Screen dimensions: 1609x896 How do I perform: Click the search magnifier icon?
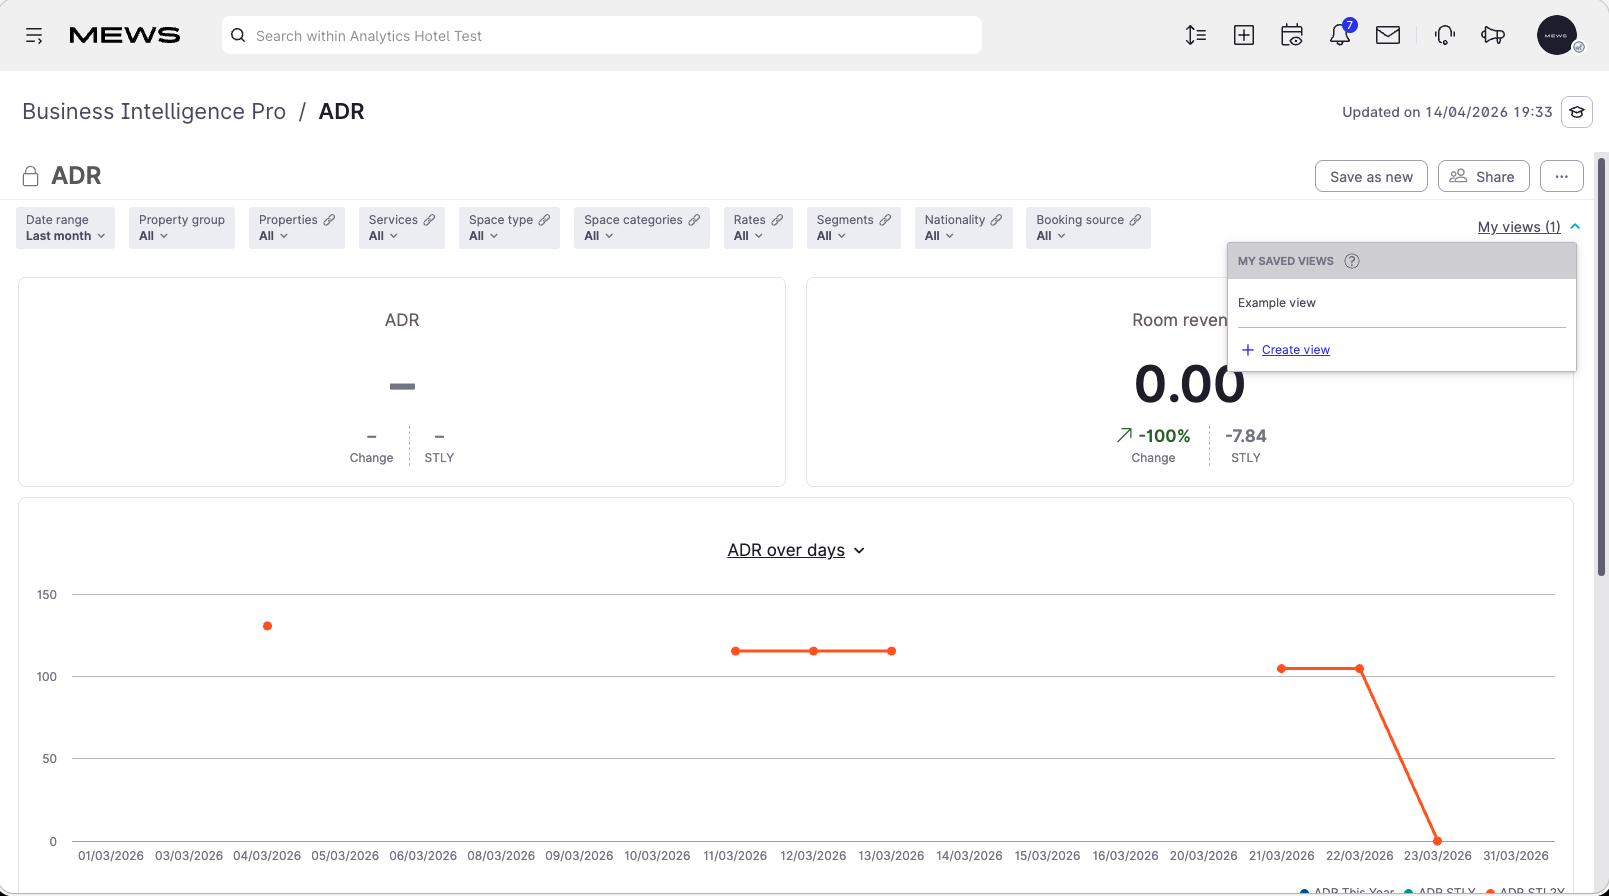point(238,36)
